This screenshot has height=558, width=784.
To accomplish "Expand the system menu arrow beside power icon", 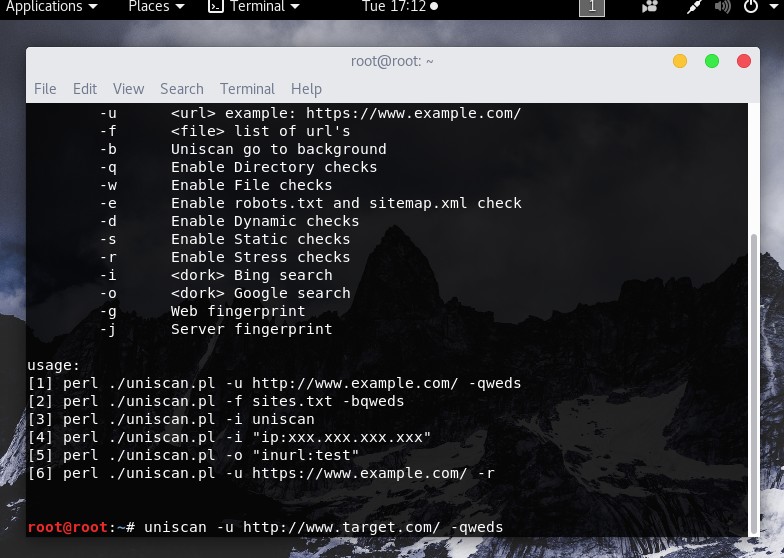I will [x=774, y=6].
